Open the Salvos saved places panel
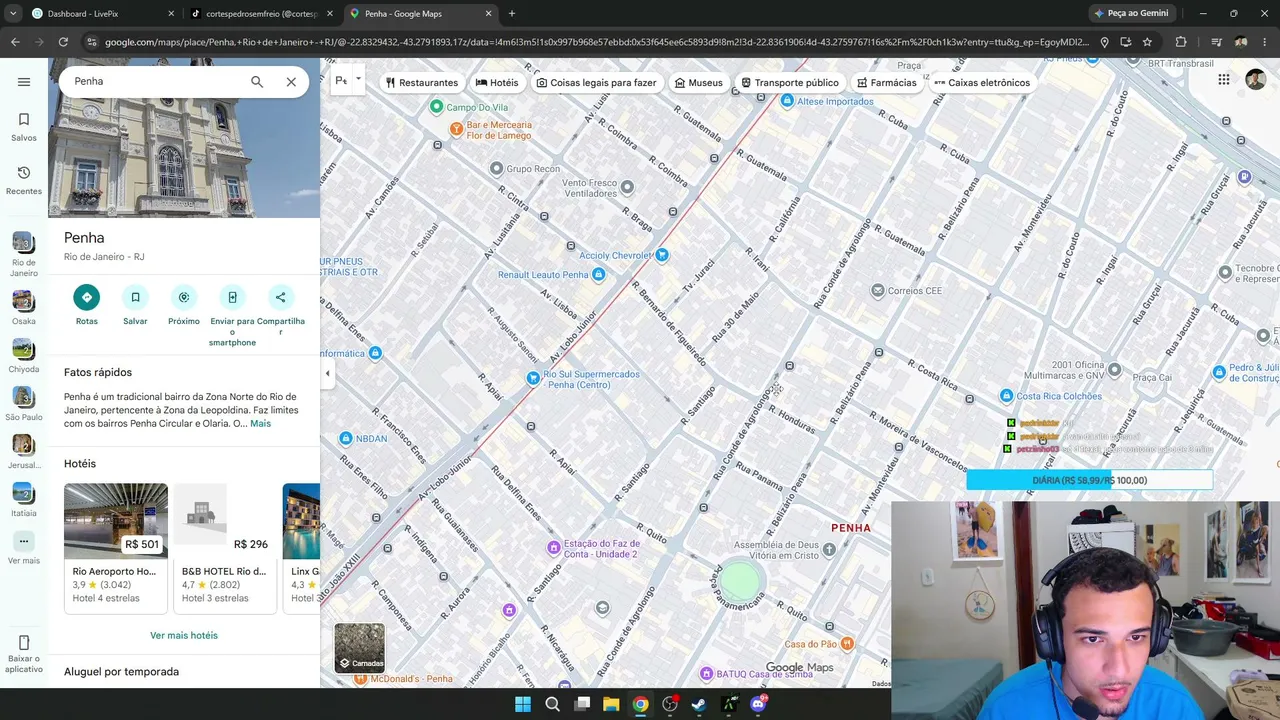The image size is (1280, 720). click(x=24, y=127)
